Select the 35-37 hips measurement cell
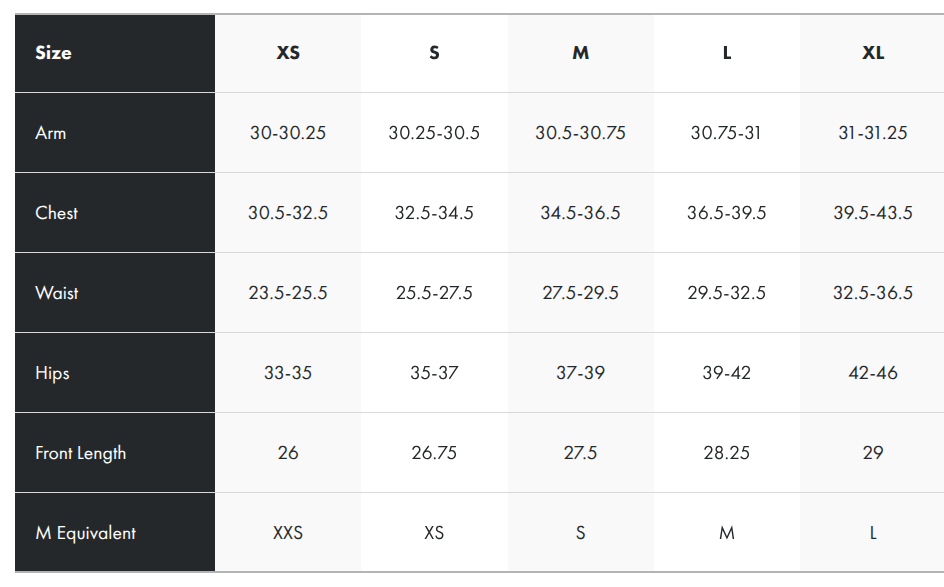 (434, 373)
